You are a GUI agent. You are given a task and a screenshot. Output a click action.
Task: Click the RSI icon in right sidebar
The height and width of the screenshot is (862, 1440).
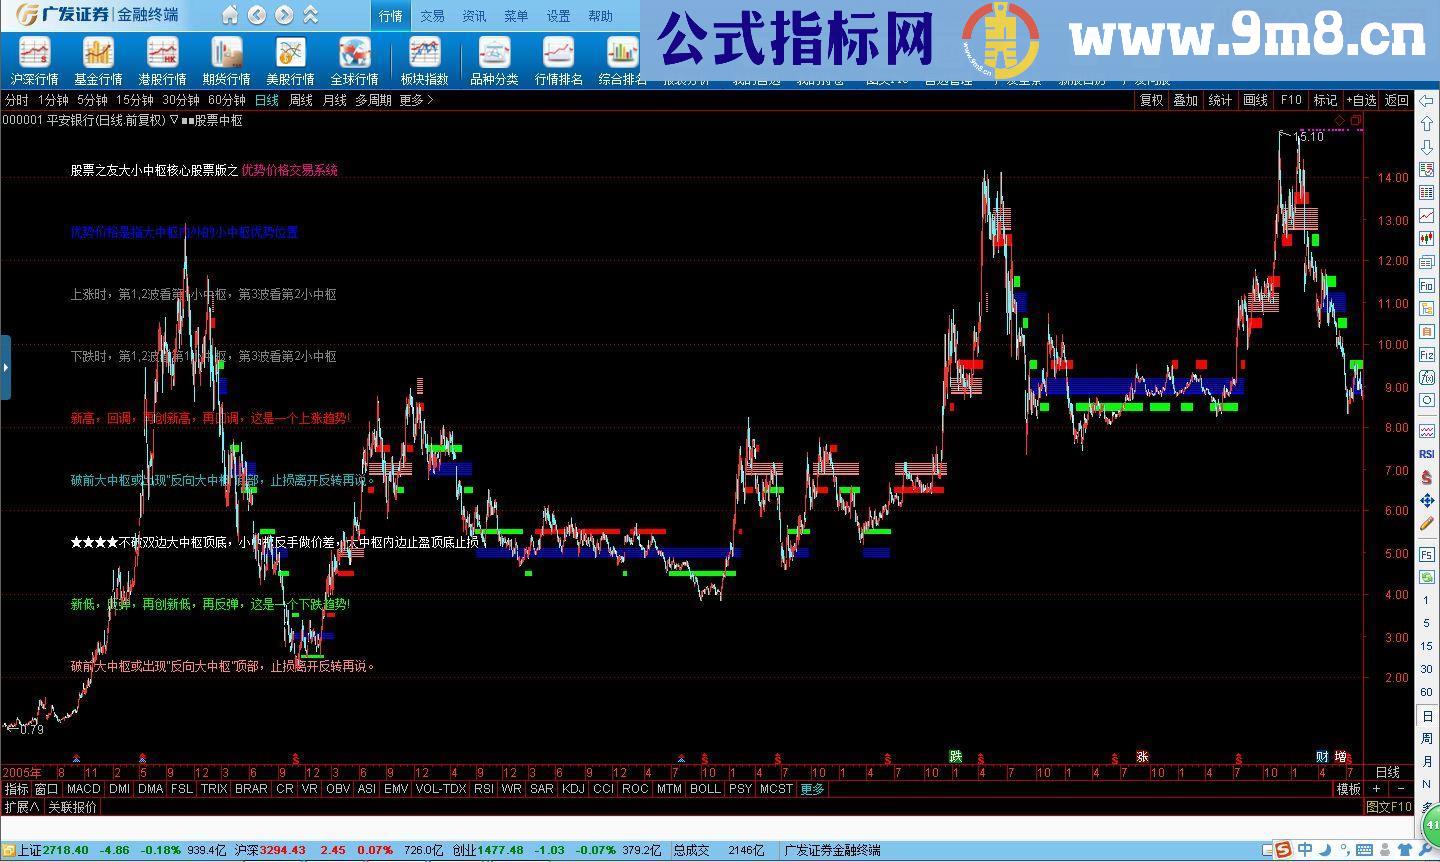click(1427, 454)
